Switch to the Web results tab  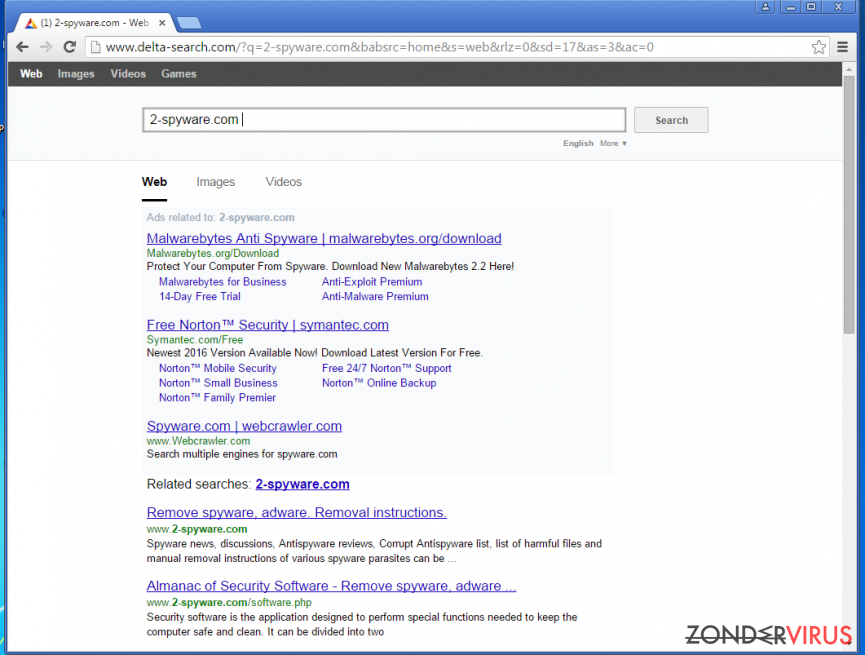154,182
